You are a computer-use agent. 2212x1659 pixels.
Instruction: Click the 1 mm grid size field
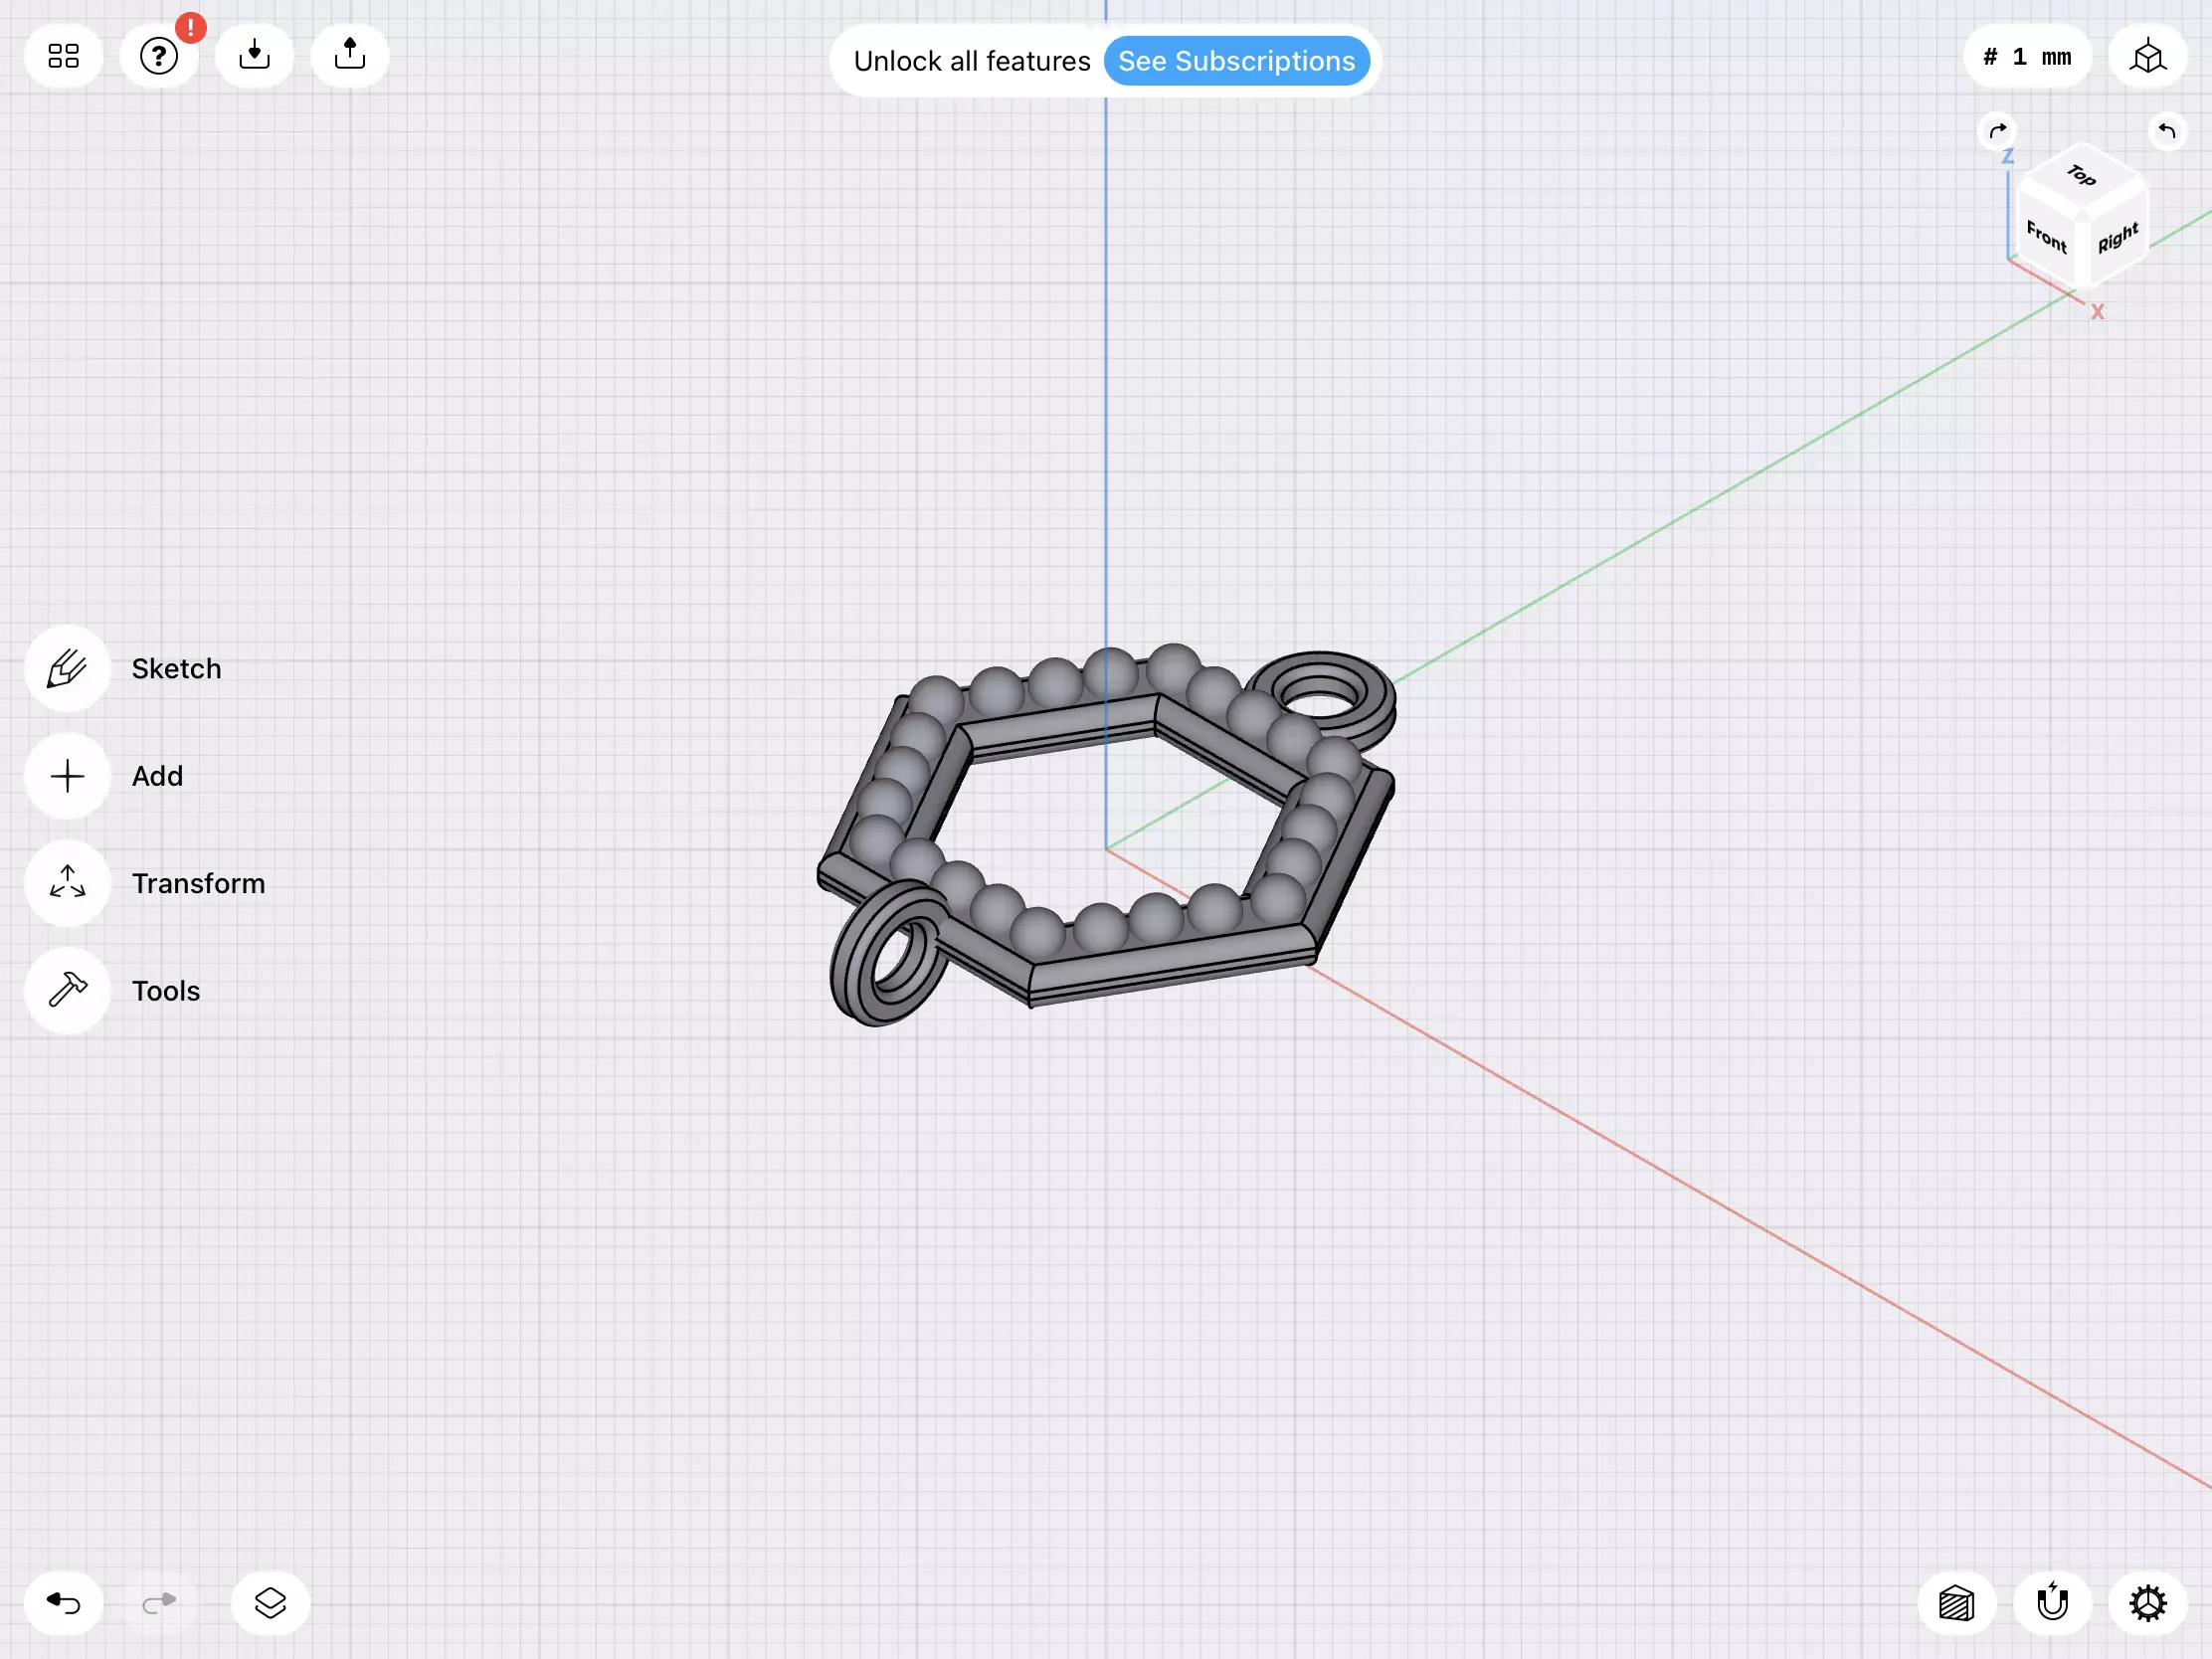pos(2027,57)
